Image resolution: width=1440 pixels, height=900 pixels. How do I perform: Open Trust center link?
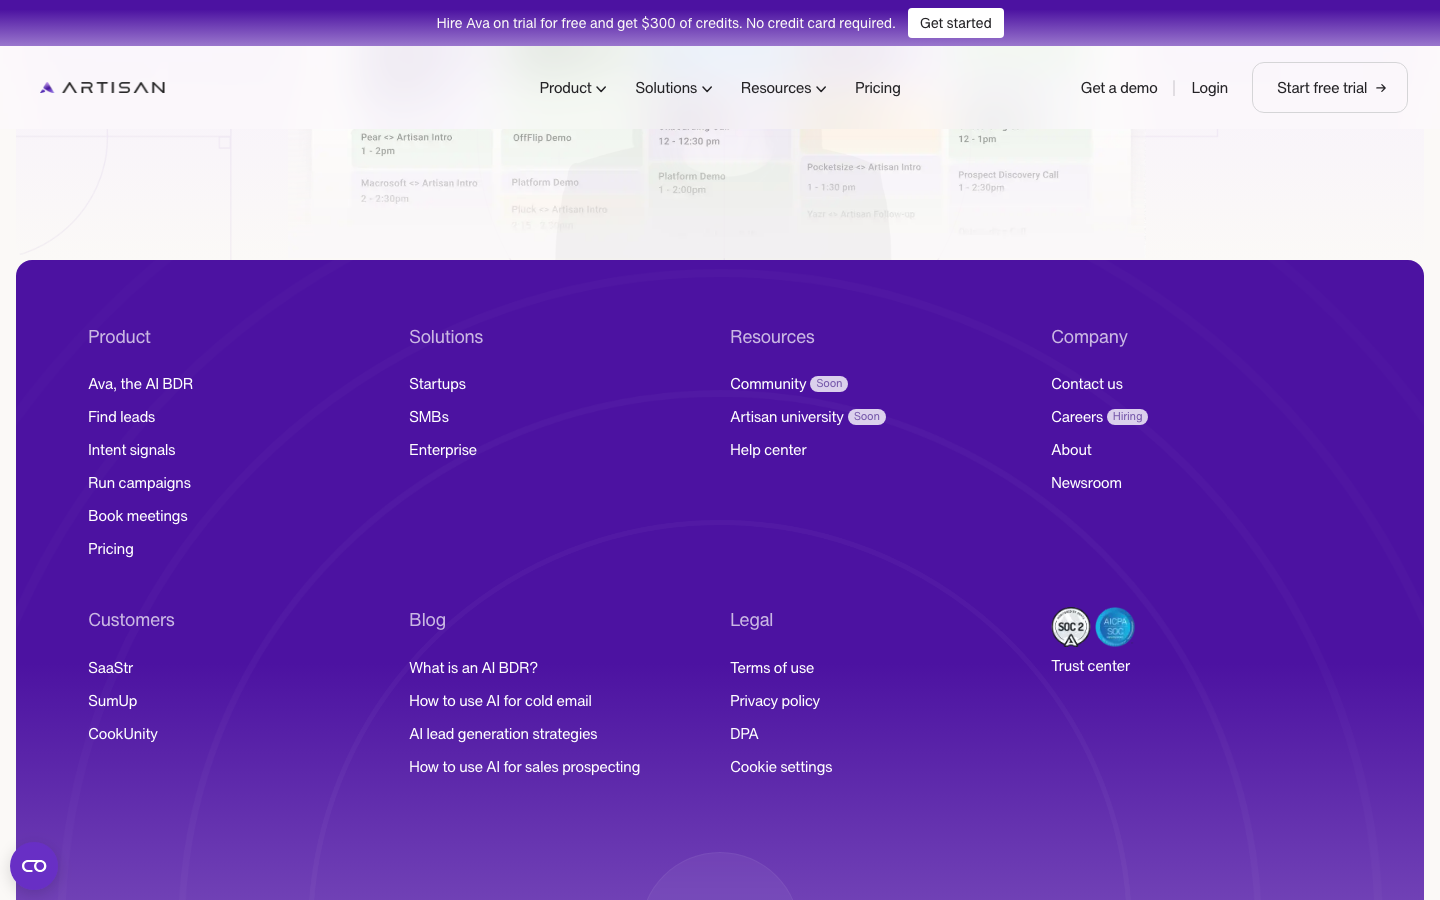[x=1090, y=666]
